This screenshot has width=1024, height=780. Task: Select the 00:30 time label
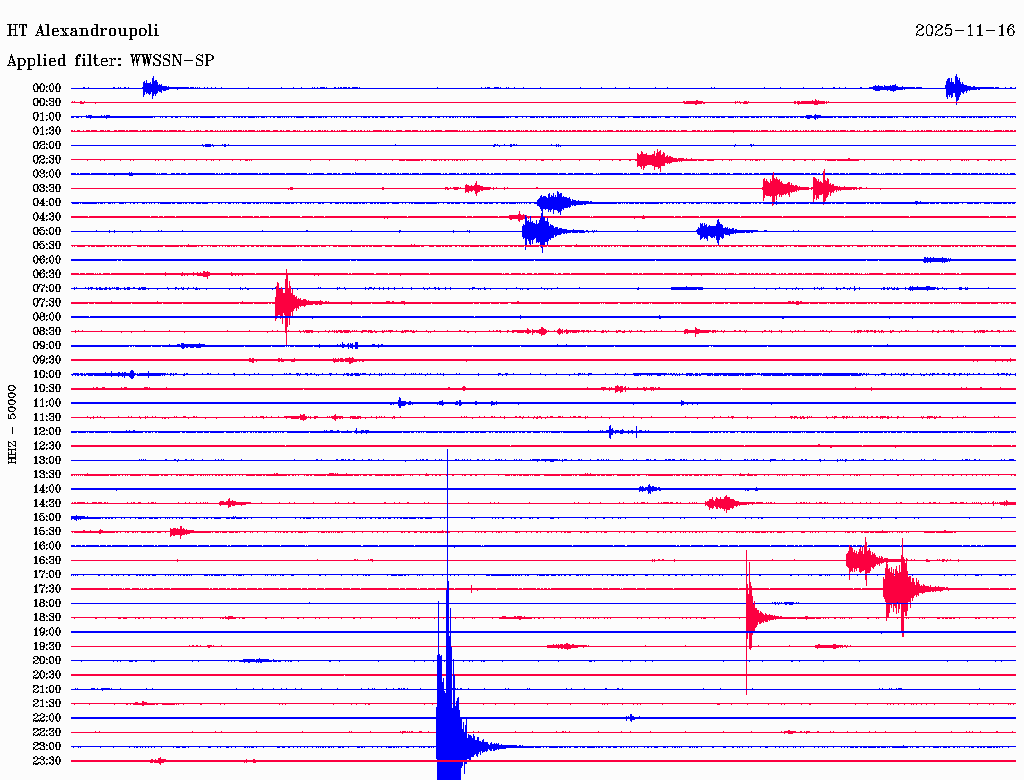pos(47,103)
